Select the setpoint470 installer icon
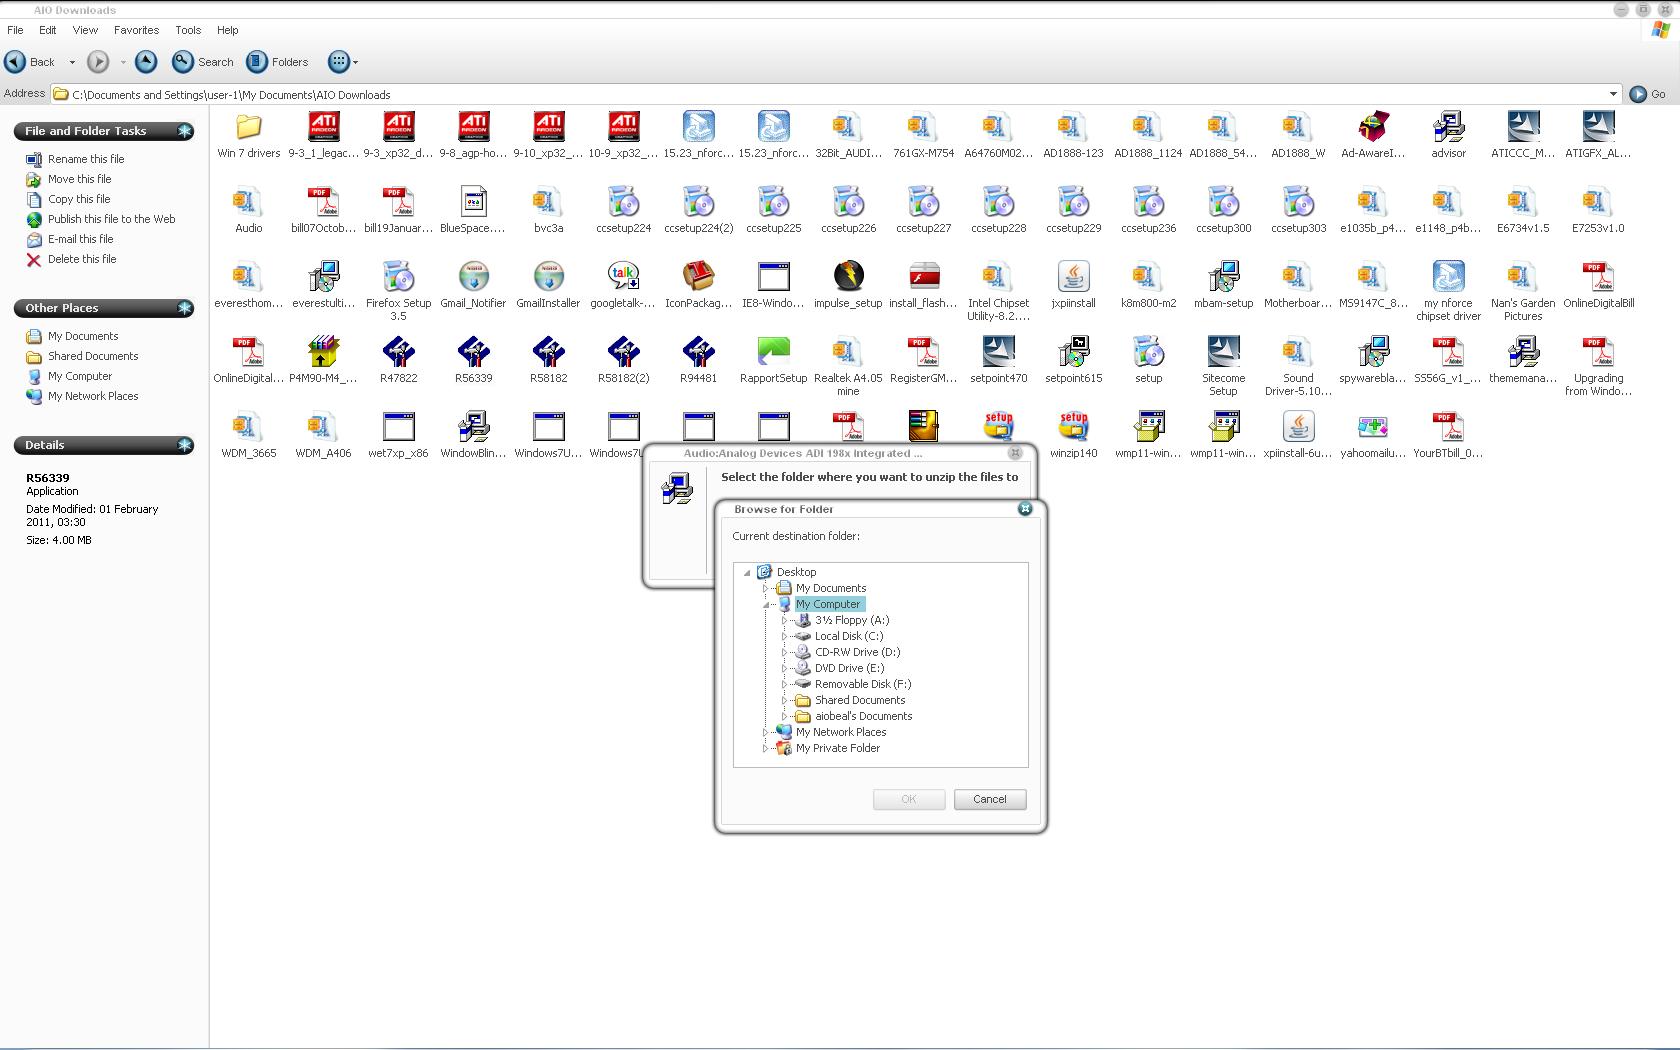Viewport: 1680px width, 1050px height. [999, 352]
